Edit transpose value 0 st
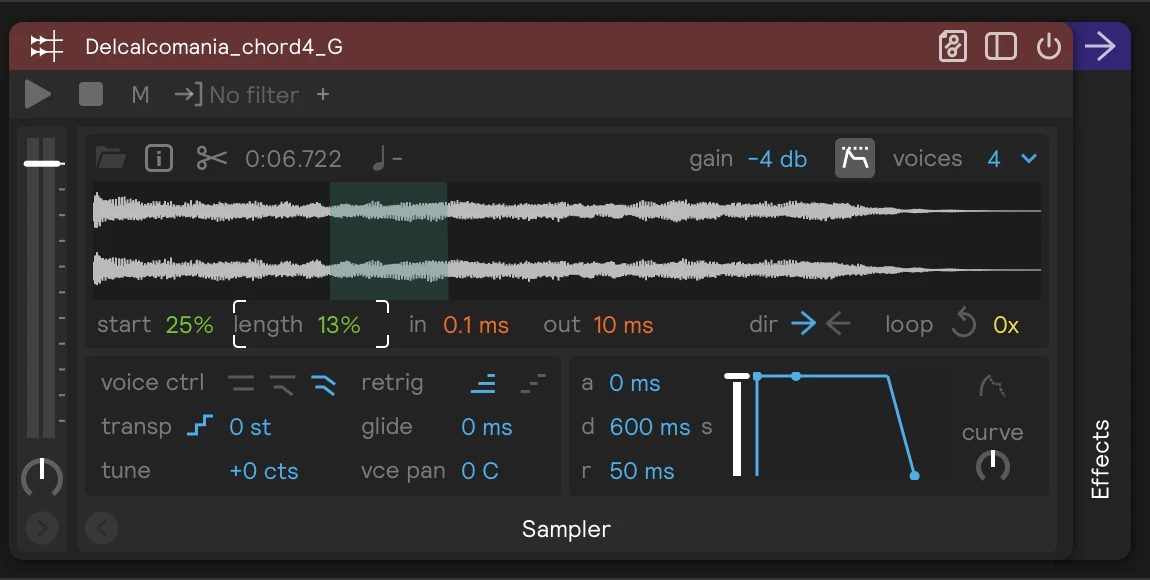Screen dimensions: 1150x580 250,427
